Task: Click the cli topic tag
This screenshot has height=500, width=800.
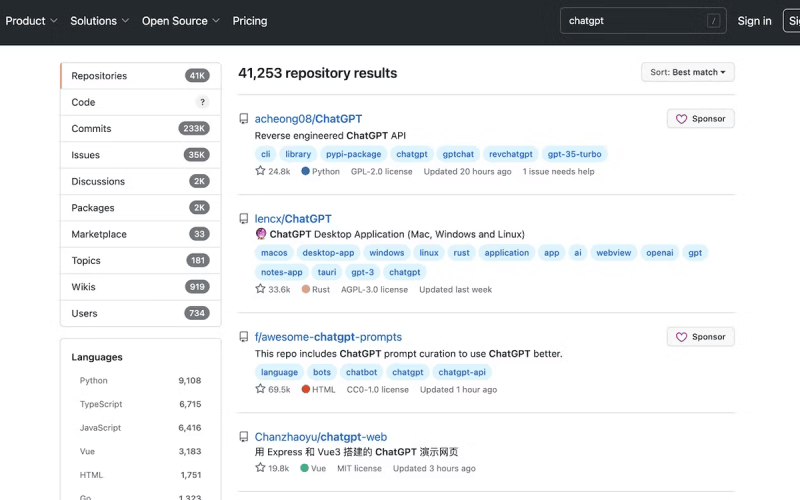Action: click(x=266, y=154)
